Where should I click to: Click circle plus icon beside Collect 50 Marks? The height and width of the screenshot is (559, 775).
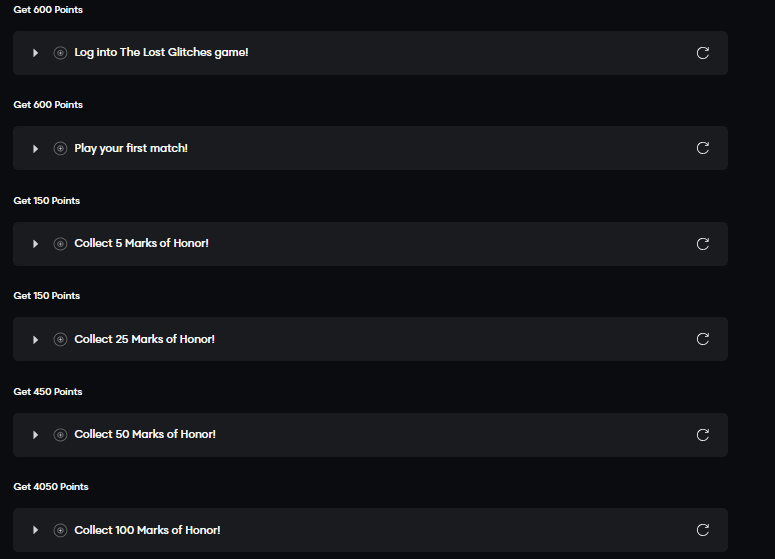[x=60, y=435]
